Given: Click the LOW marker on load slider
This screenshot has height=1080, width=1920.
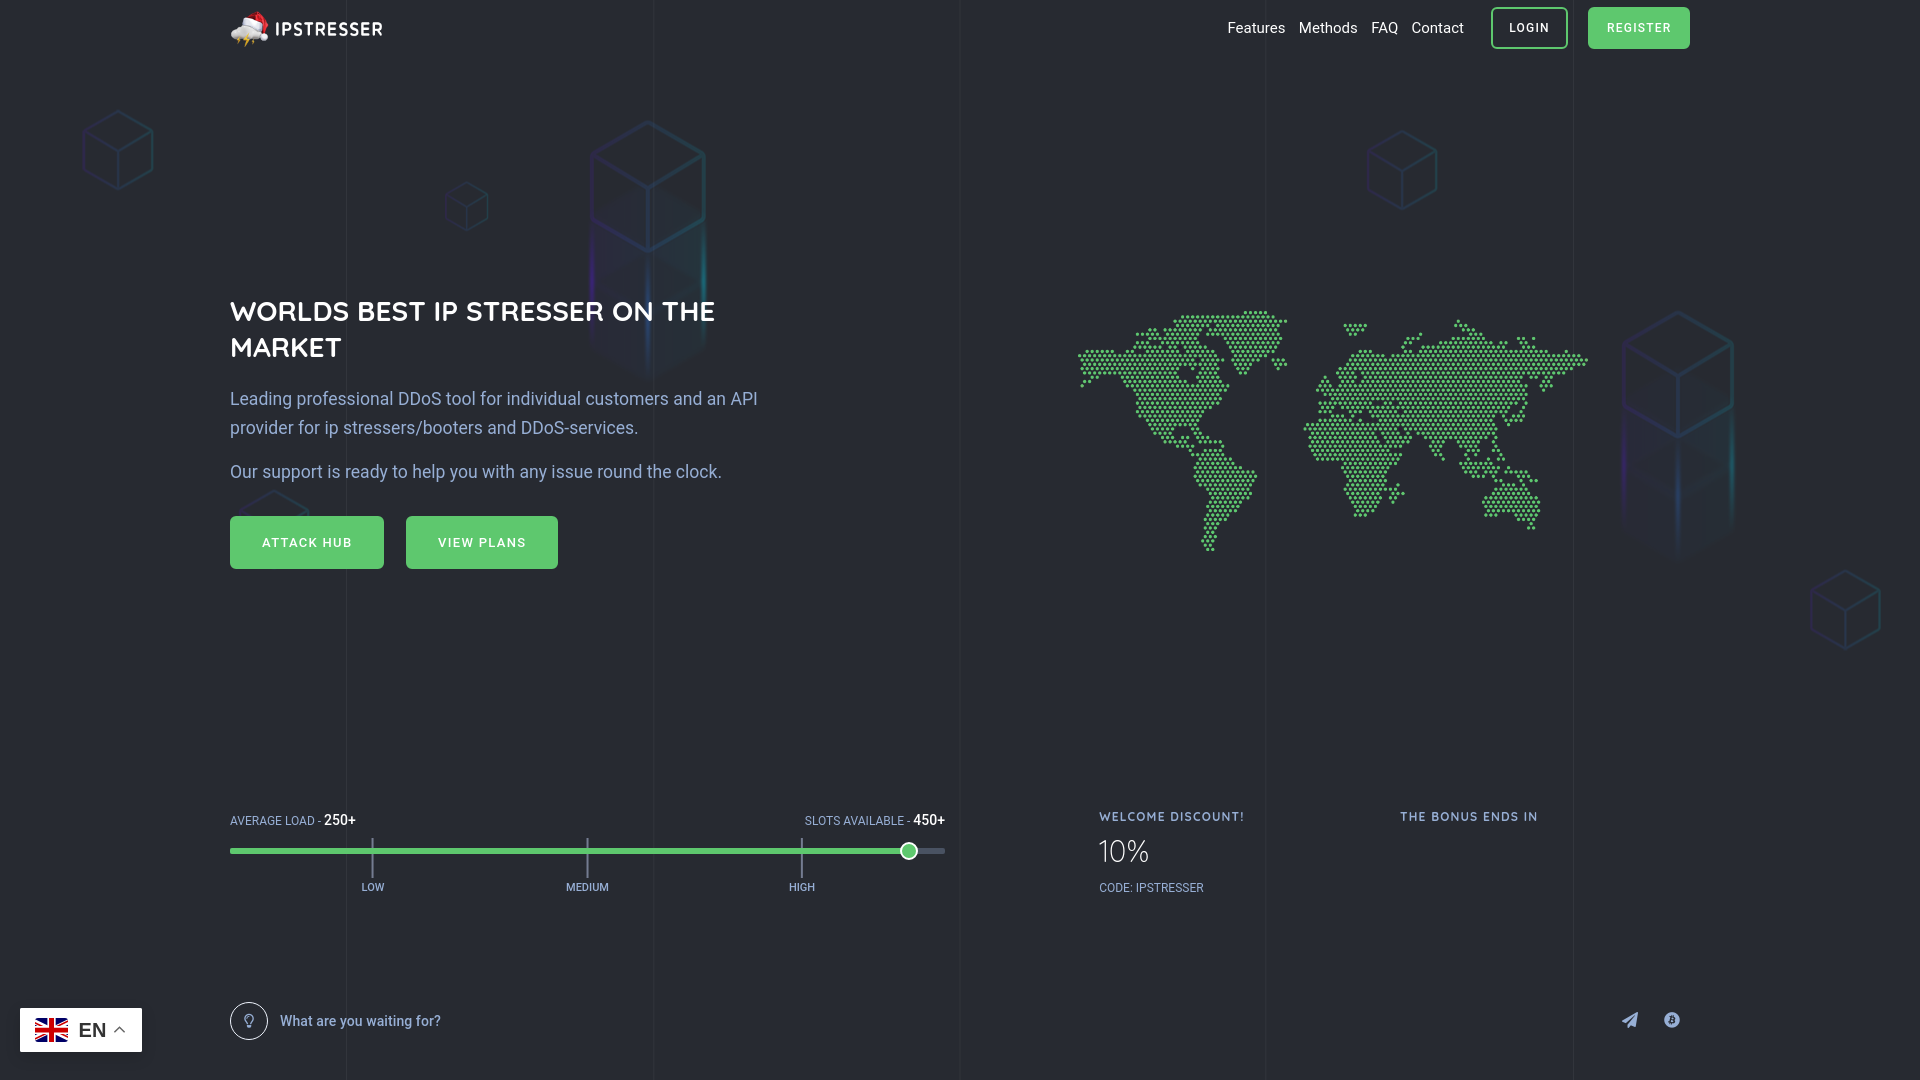Looking at the screenshot, I should 373,887.
